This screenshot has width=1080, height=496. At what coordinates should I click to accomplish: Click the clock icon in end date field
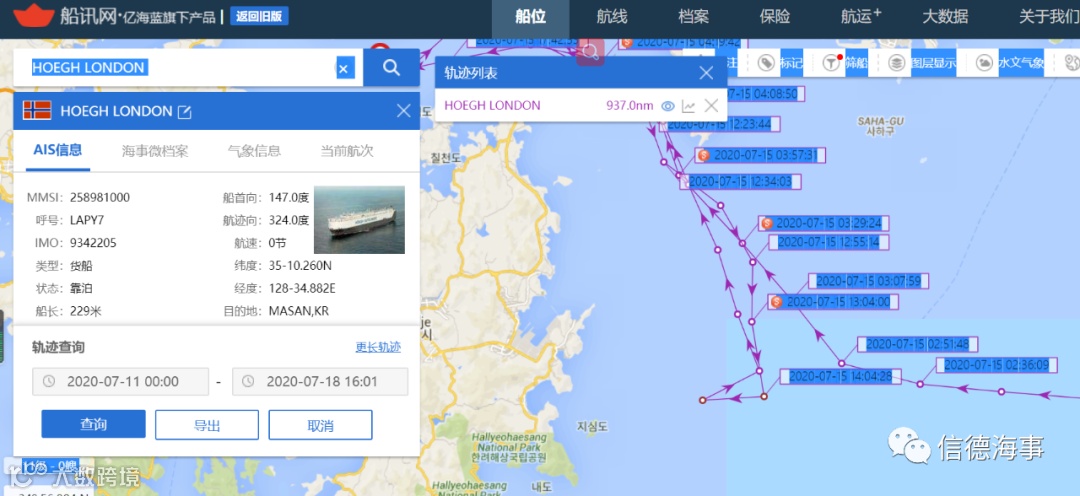point(248,382)
